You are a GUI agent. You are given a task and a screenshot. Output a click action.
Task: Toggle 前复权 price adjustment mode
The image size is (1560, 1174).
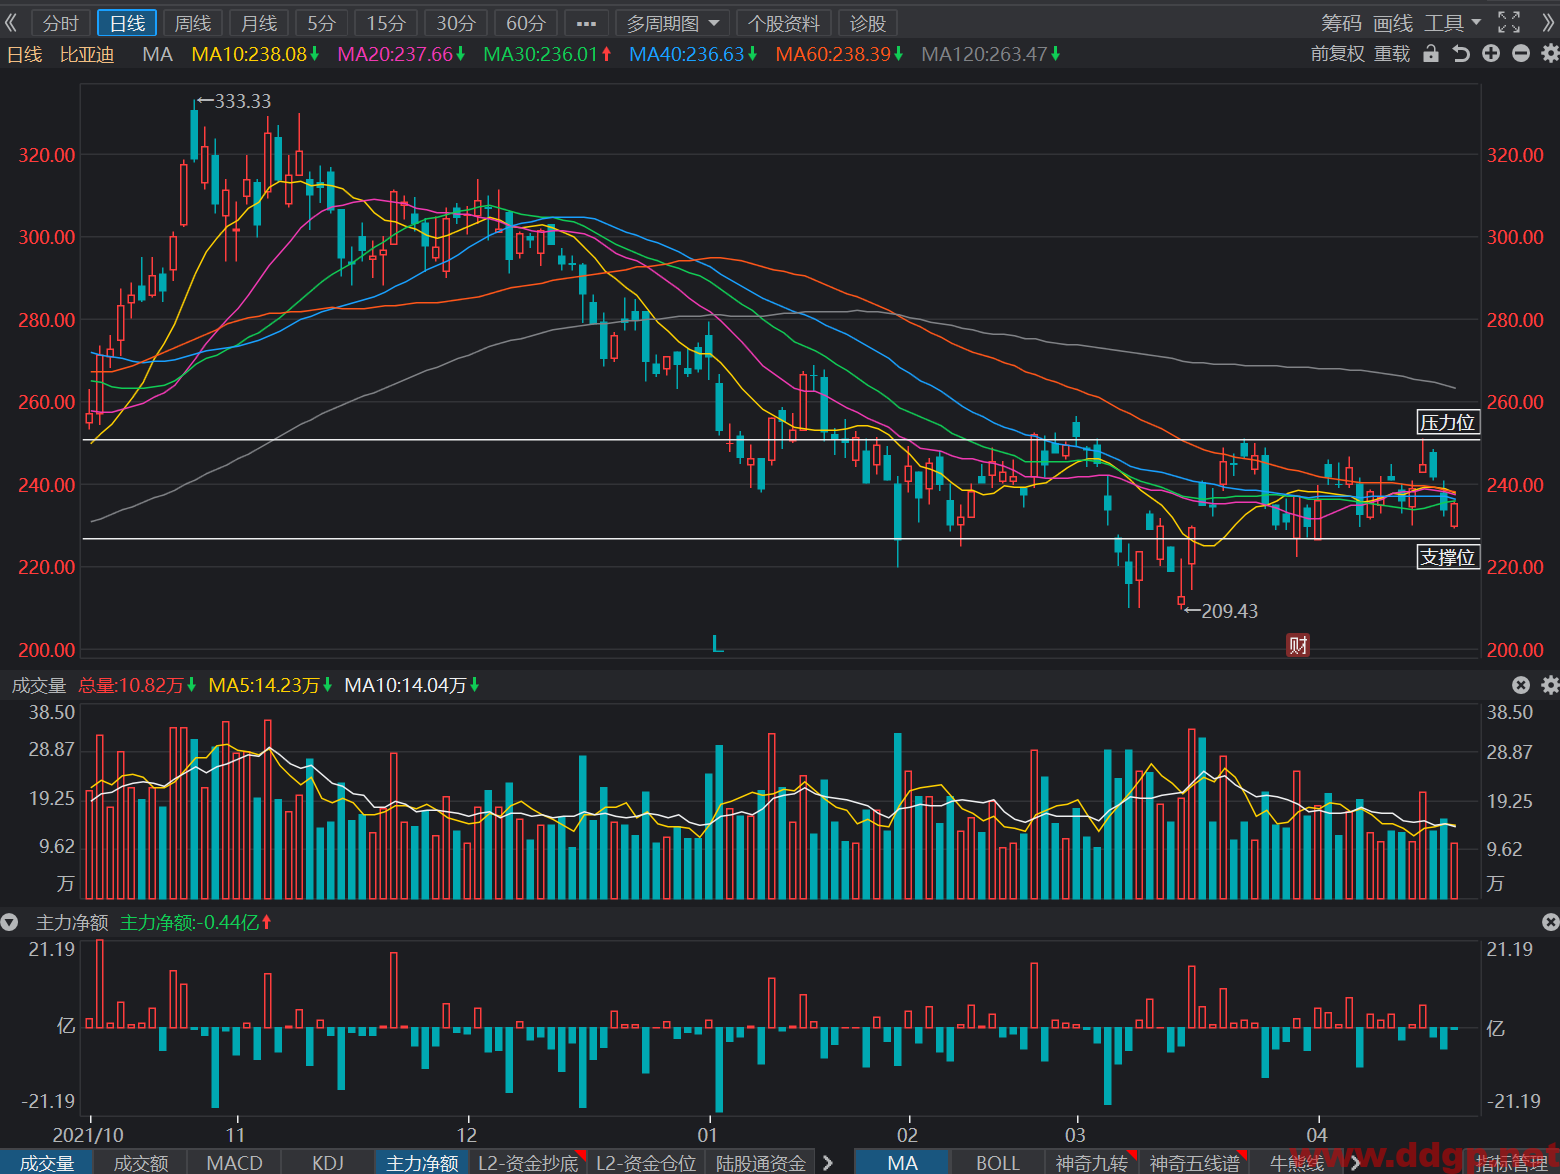[x=1337, y=54]
